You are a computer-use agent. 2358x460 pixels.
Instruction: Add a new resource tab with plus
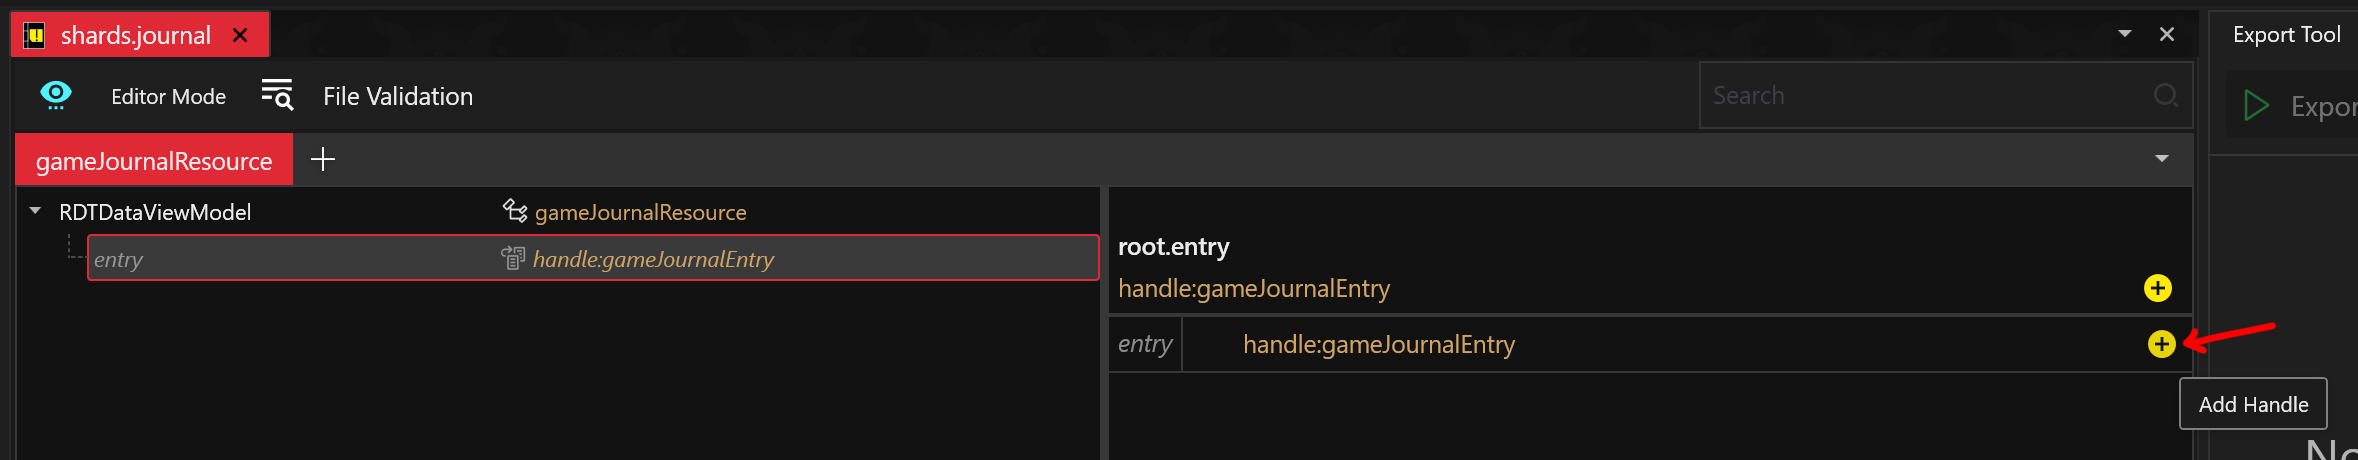coord(323,159)
